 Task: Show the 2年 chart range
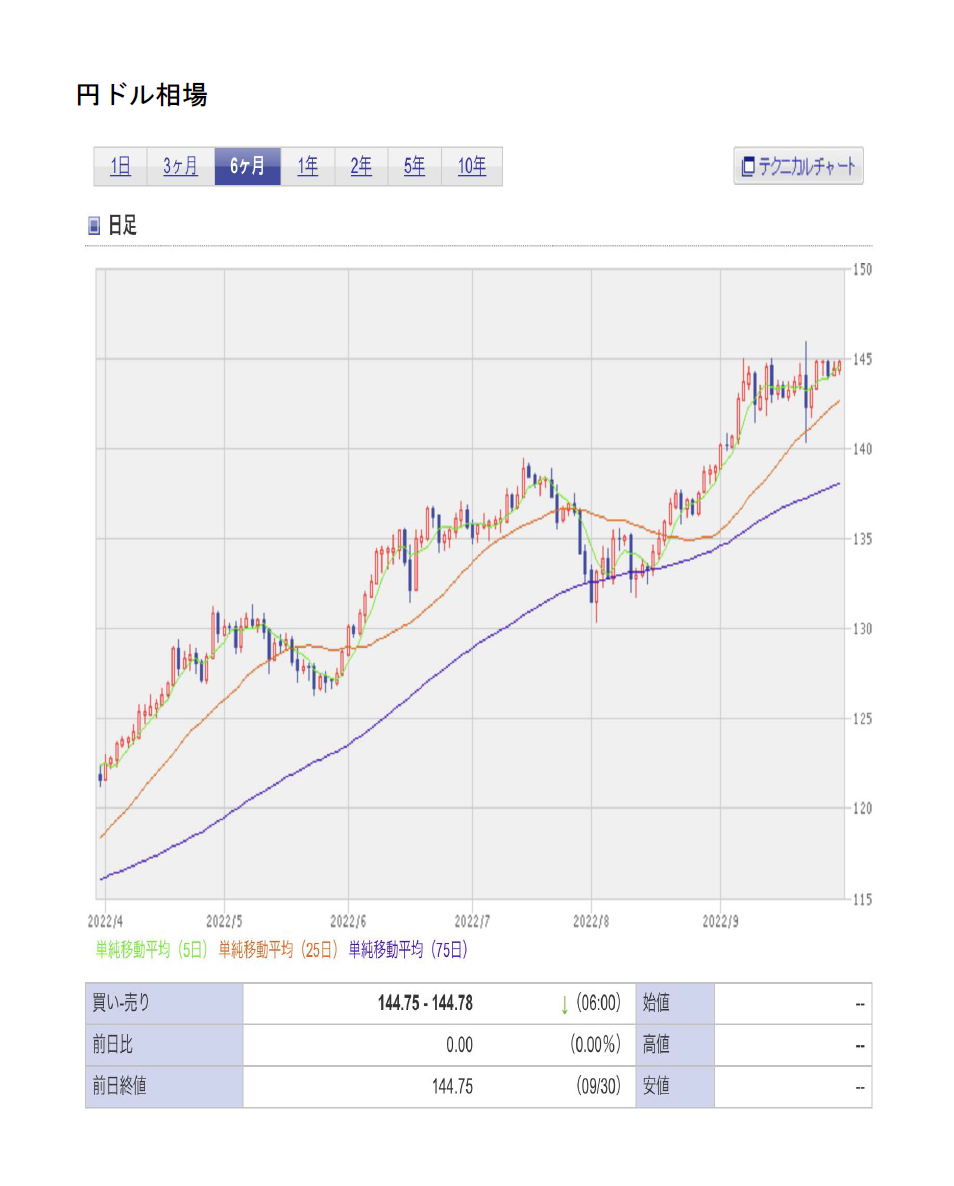click(x=361, y=166)
